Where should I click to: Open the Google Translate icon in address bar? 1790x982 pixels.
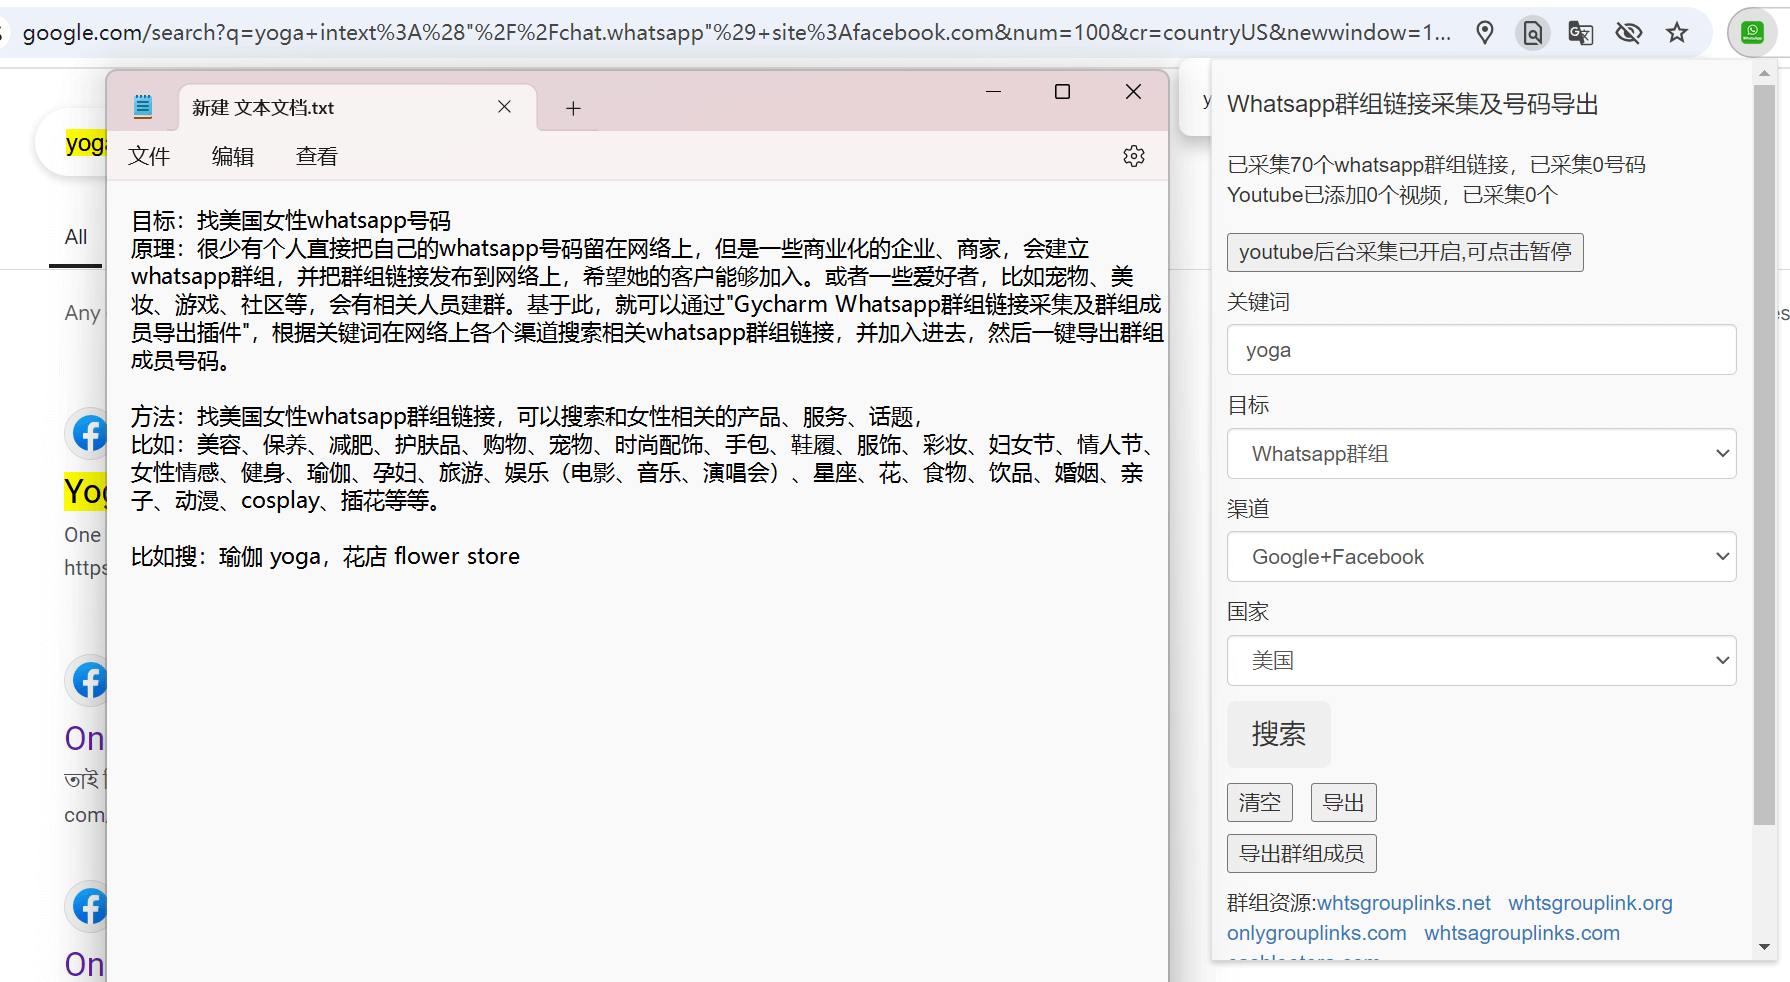(1580, 33)
